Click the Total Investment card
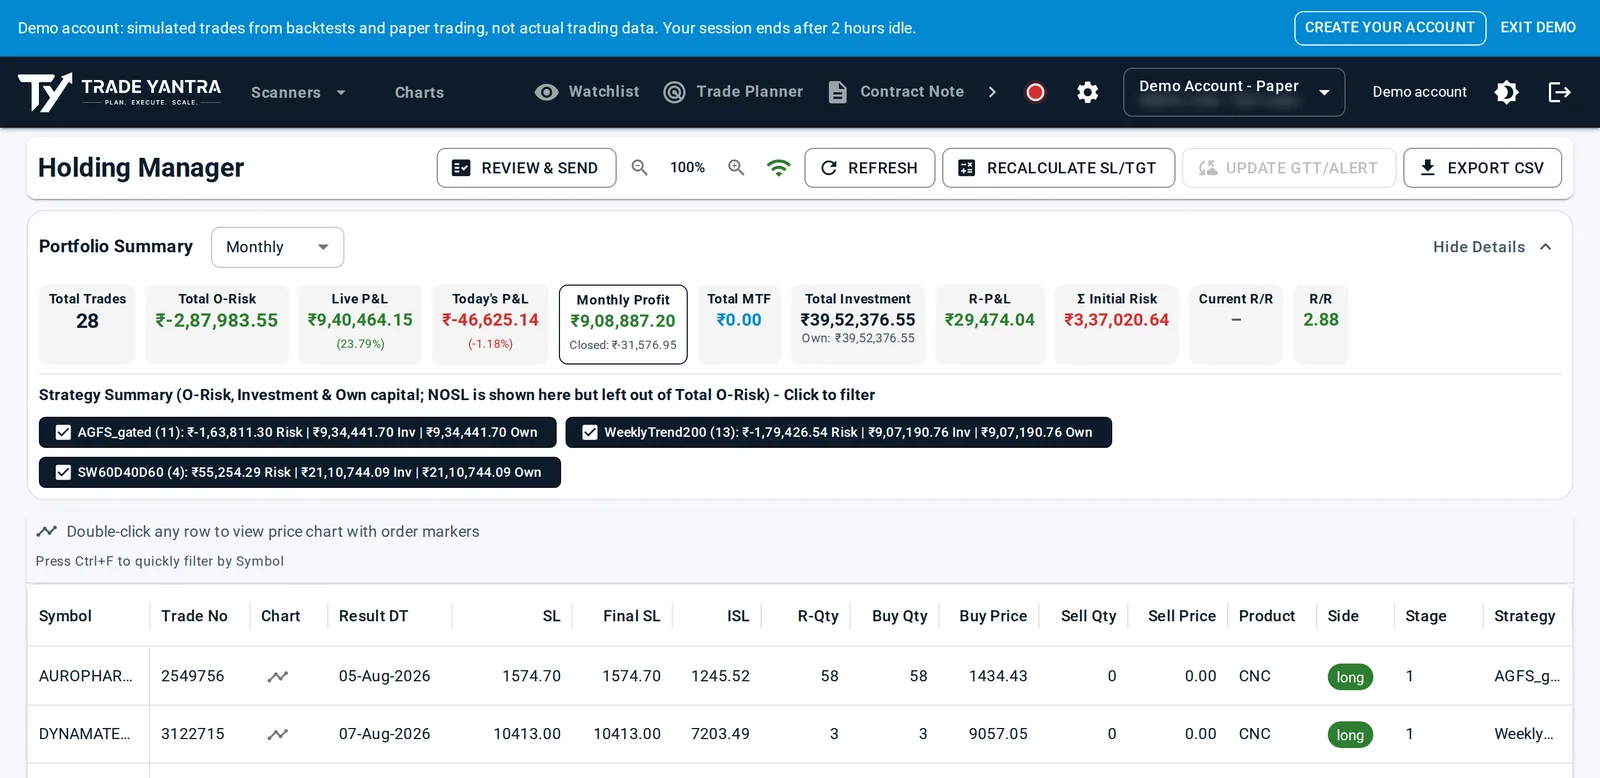This screenshot has width=1600, height=778. 858,324
